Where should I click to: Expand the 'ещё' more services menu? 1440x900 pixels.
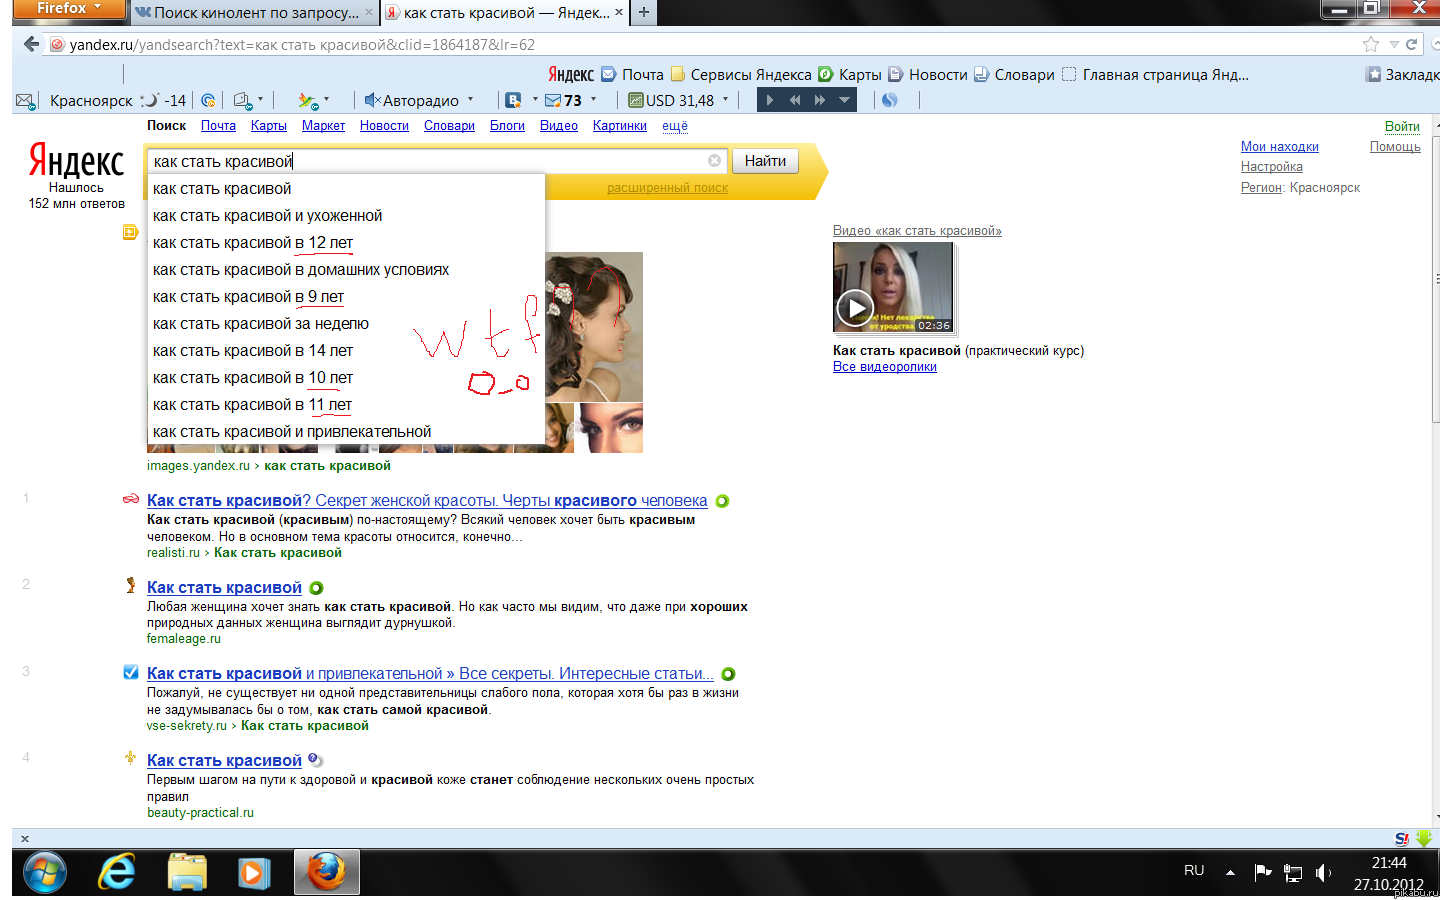pyautogui.click(x=675, y=126)
